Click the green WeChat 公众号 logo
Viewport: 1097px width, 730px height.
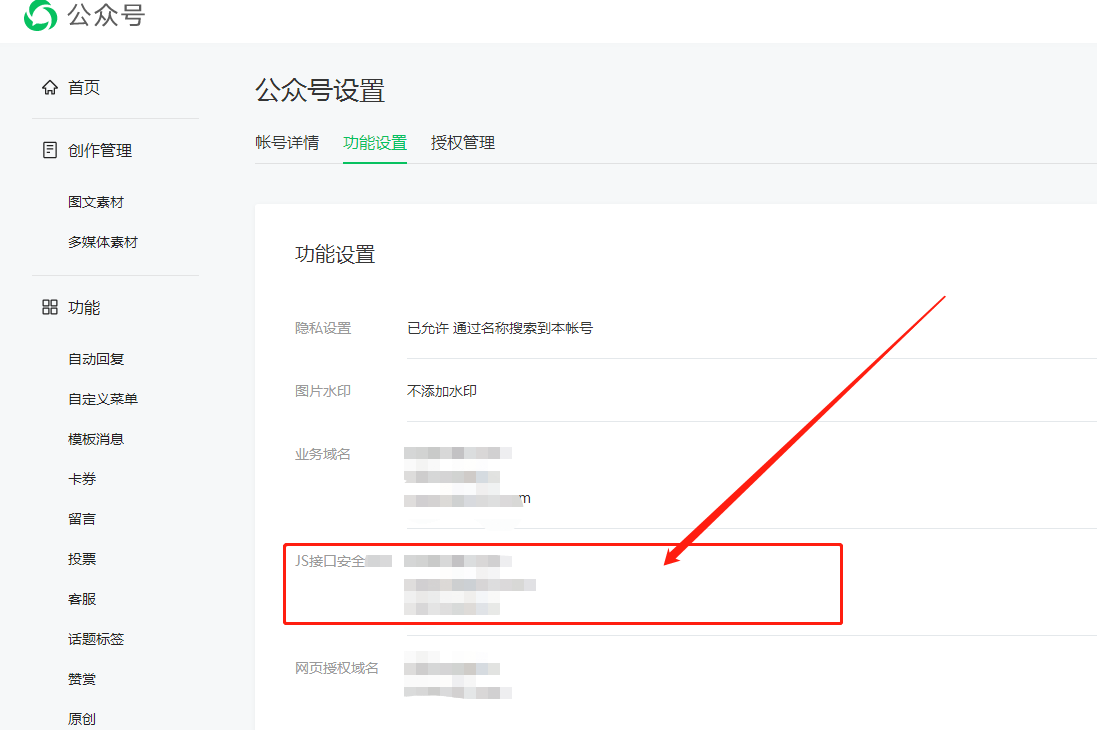[x=41, y=15]
